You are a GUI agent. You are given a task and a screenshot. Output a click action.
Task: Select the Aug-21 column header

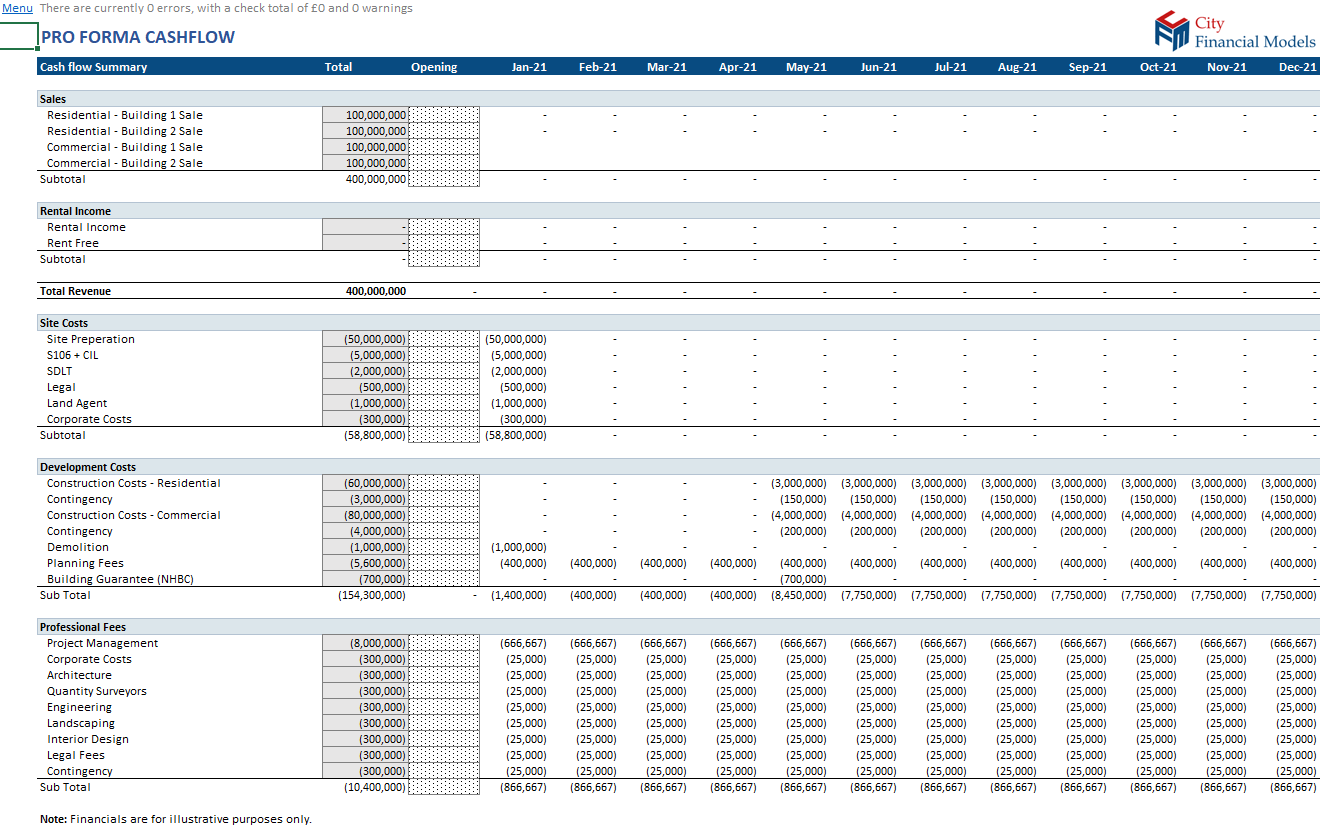1017,67
